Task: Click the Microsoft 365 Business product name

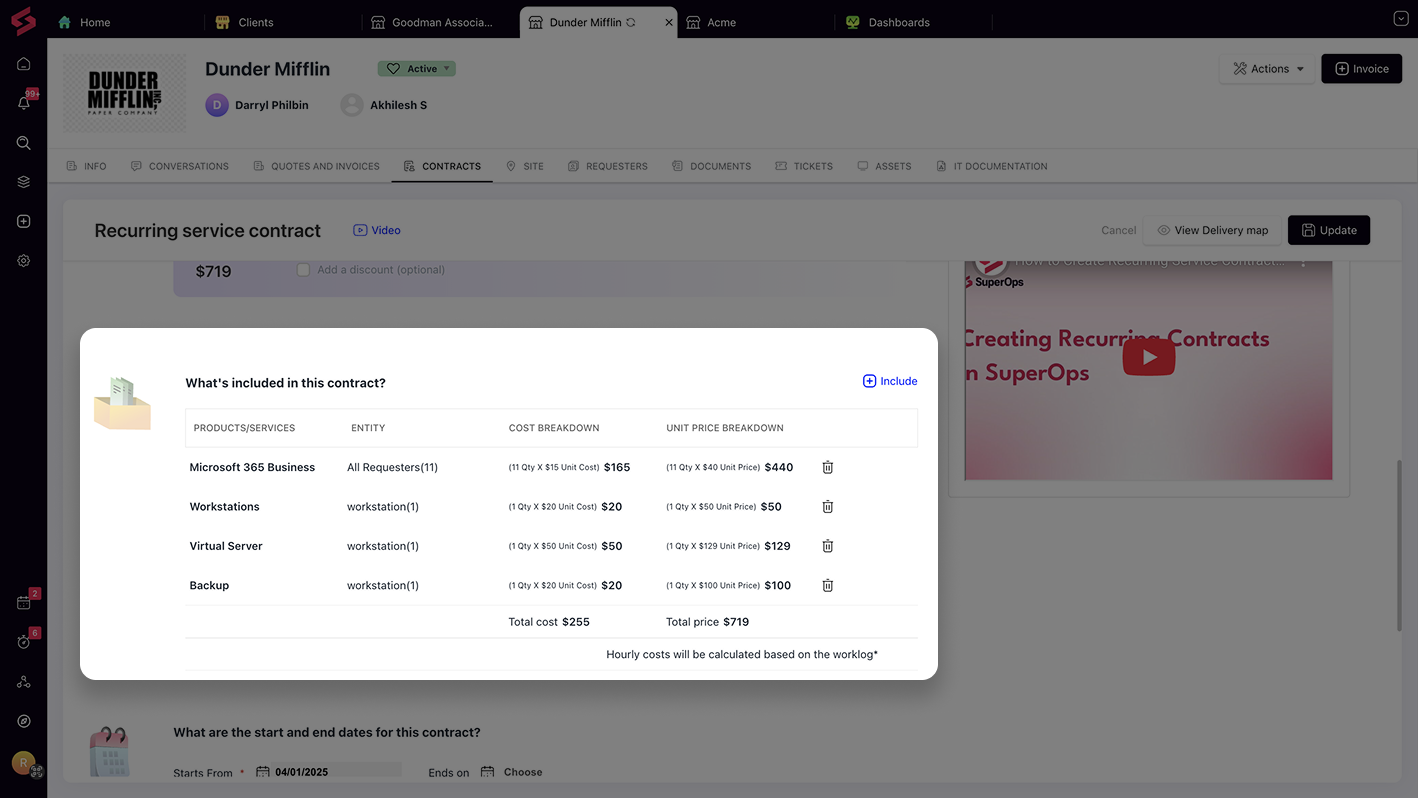Action: [252, 467]
